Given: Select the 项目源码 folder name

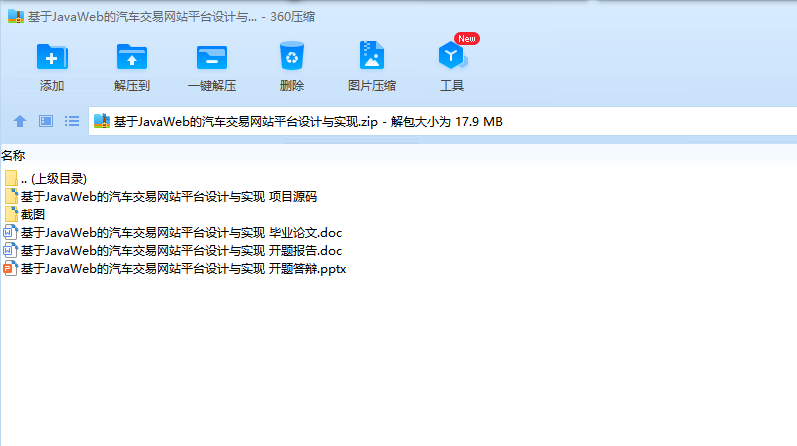Looking at the screenshot, I should coord(169,197).
